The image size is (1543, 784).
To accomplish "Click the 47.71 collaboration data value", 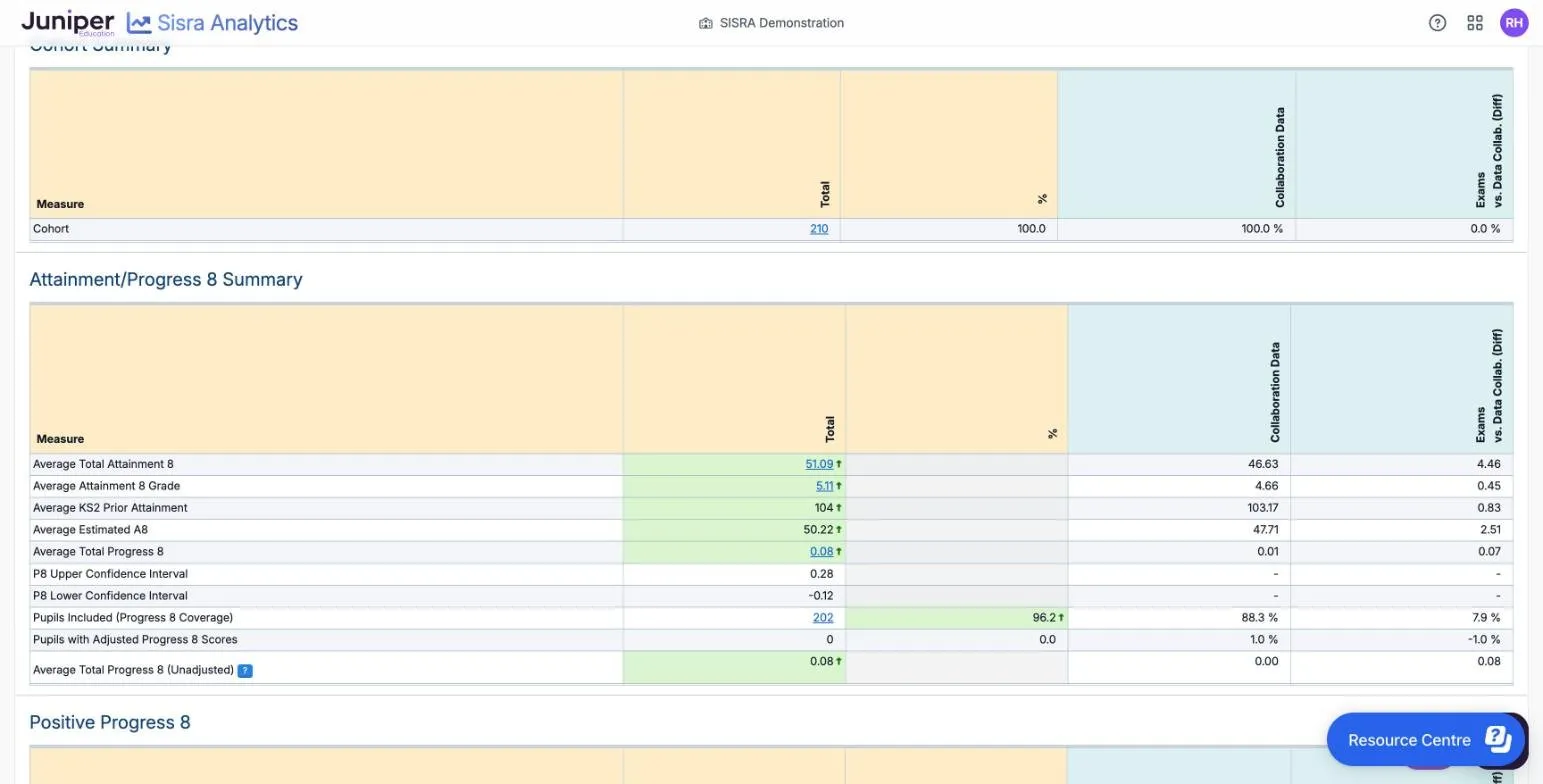I will [x=1265, y=530].
